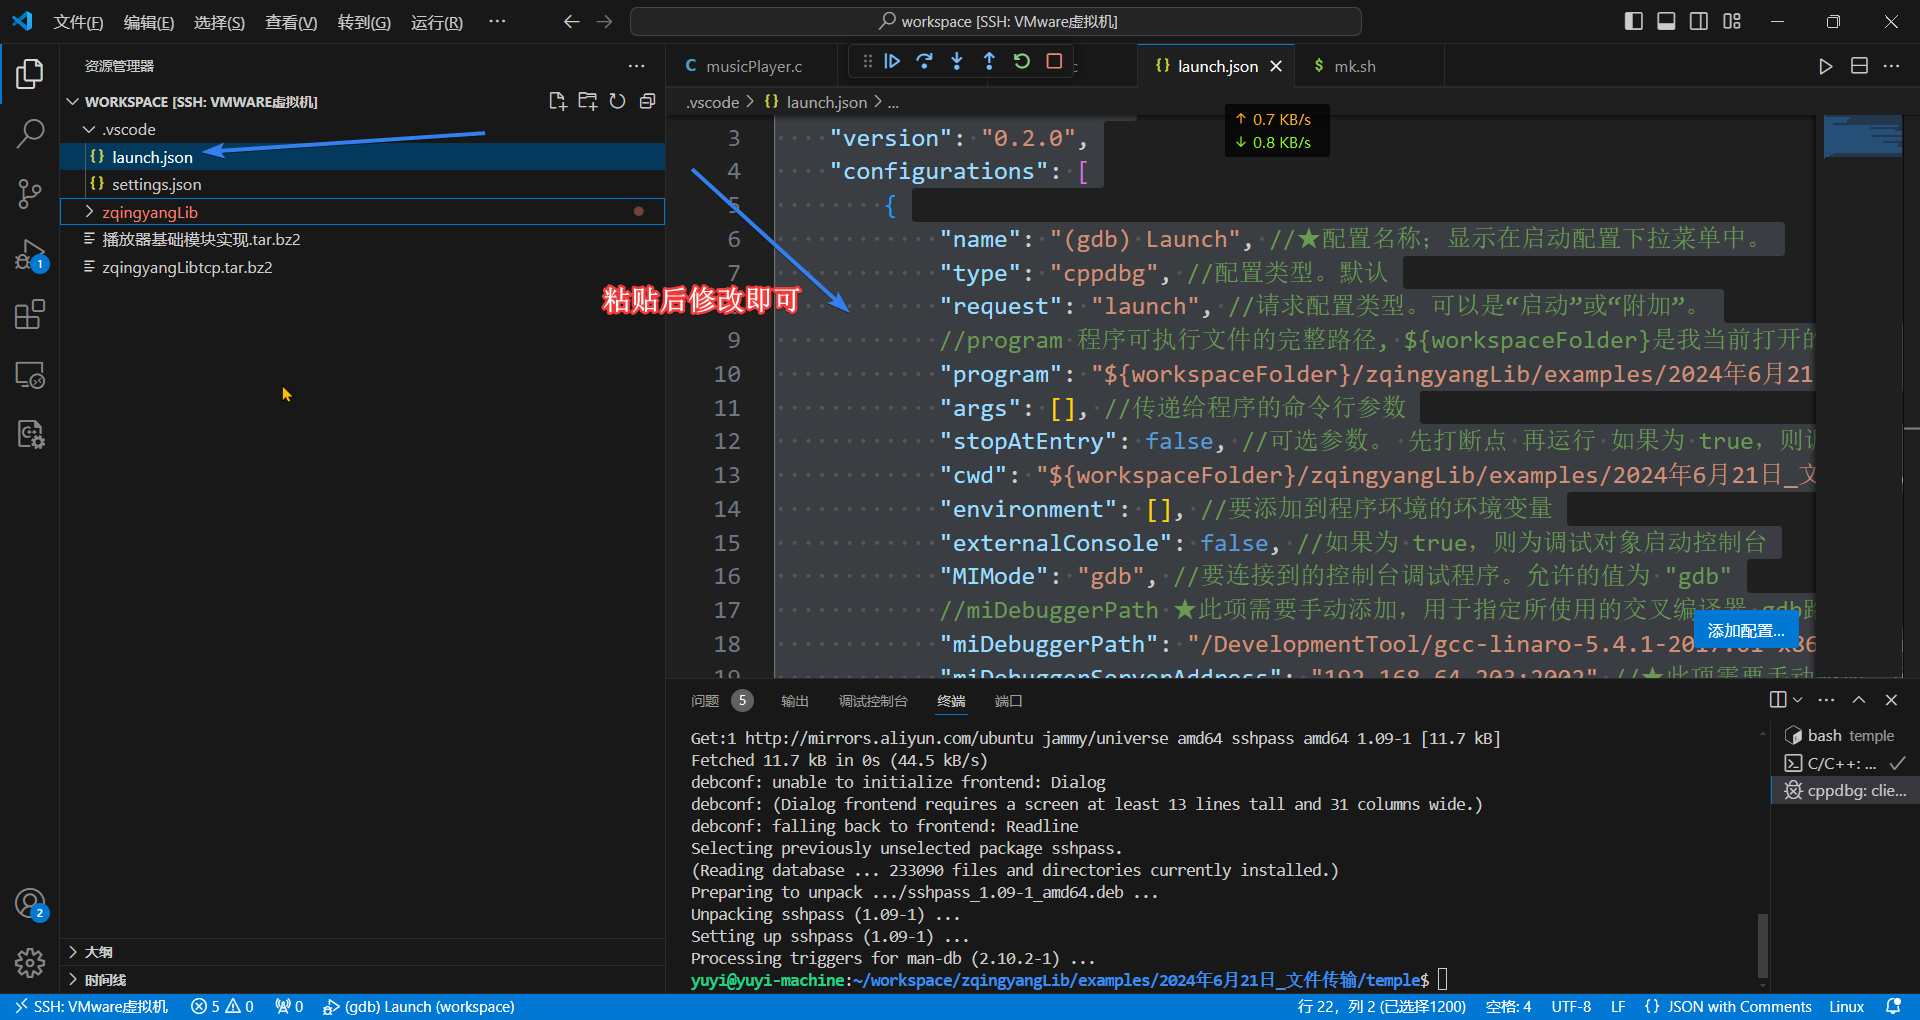The height and width of the screenshot is (1020, 1920).
Task: Stop the debug session
Action: click(1054, 62)
